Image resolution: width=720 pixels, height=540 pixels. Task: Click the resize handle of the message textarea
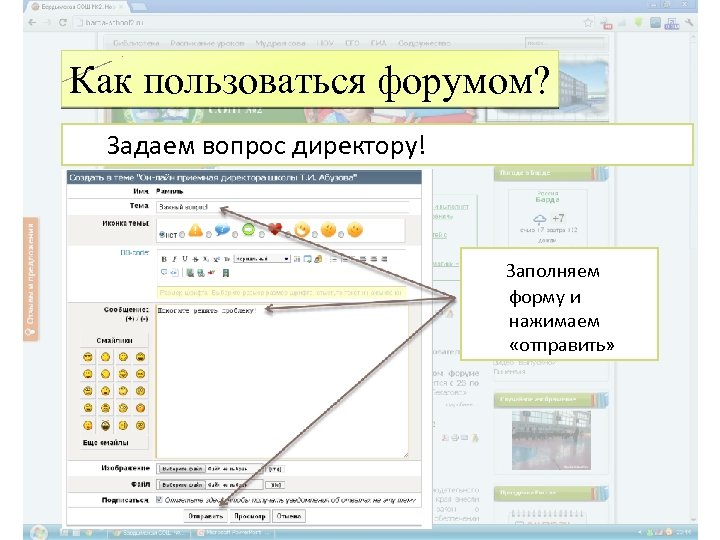click(x=405, y=455)
